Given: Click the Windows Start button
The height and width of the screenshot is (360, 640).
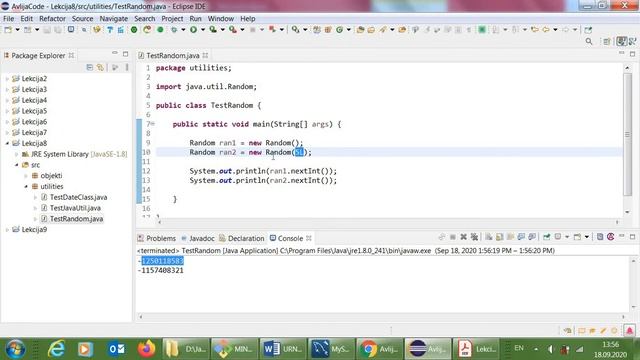Looking at the screenshot, I should click(x=16, y=349).
